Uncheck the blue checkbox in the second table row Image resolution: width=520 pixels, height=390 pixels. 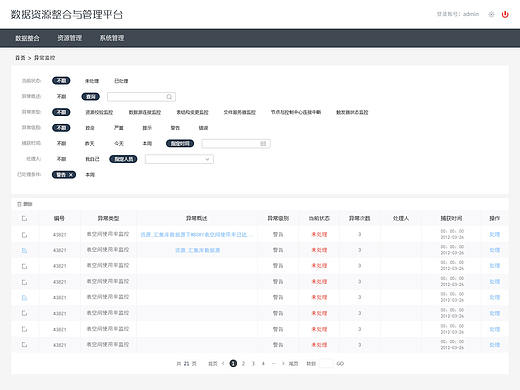pyautogui.click(x=24, y=250)
